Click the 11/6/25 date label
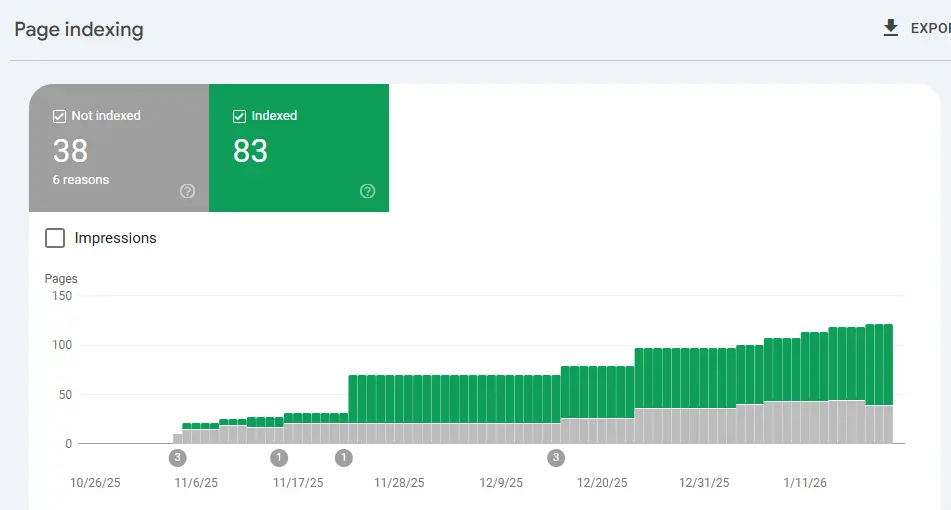 pyautogui.click(x=196, y=483)
